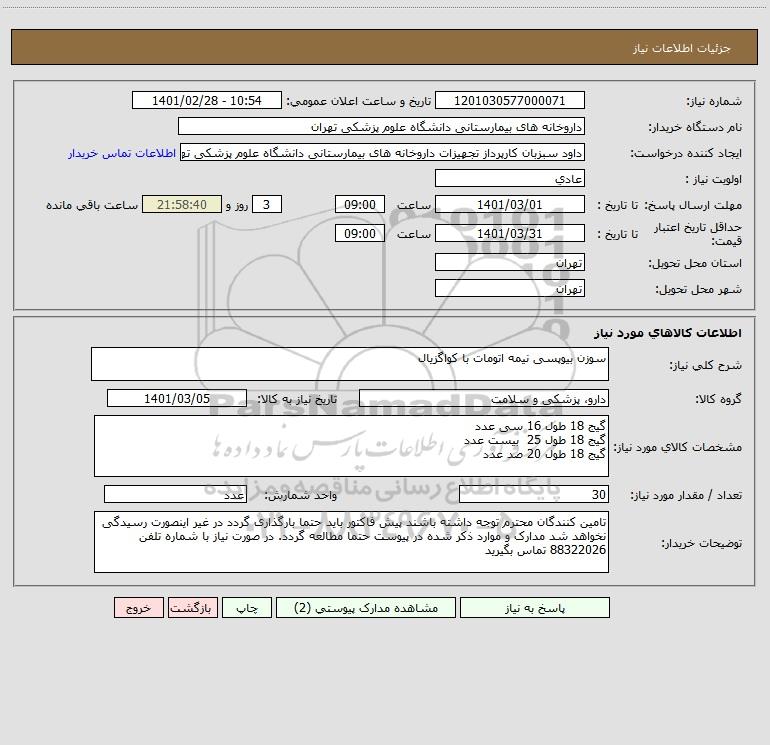770x745 pixels.
Task: Click the گروه کالا label
Action: coord(719,399)
